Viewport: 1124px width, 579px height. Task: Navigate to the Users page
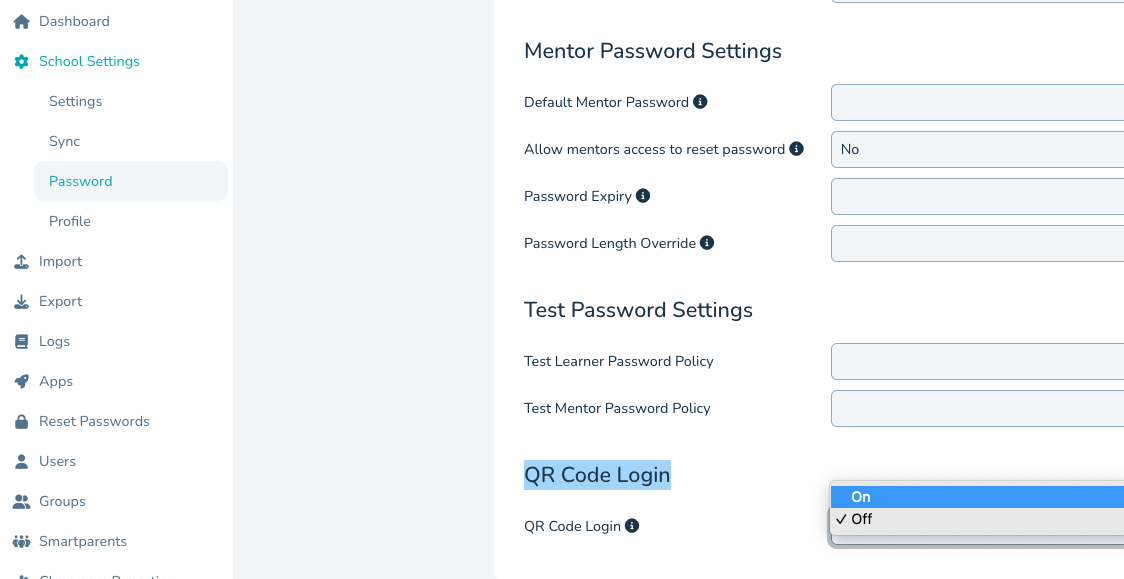coord(57,461)
